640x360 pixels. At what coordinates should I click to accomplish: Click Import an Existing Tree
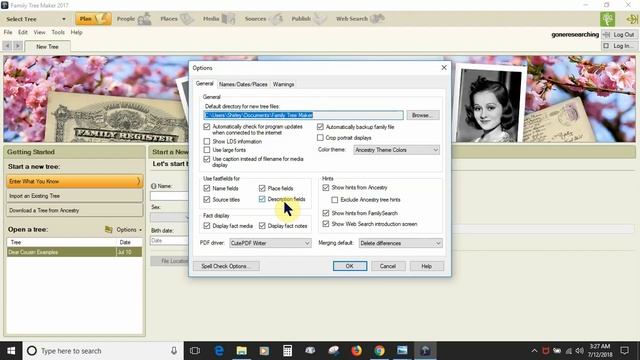pos(75,196)
